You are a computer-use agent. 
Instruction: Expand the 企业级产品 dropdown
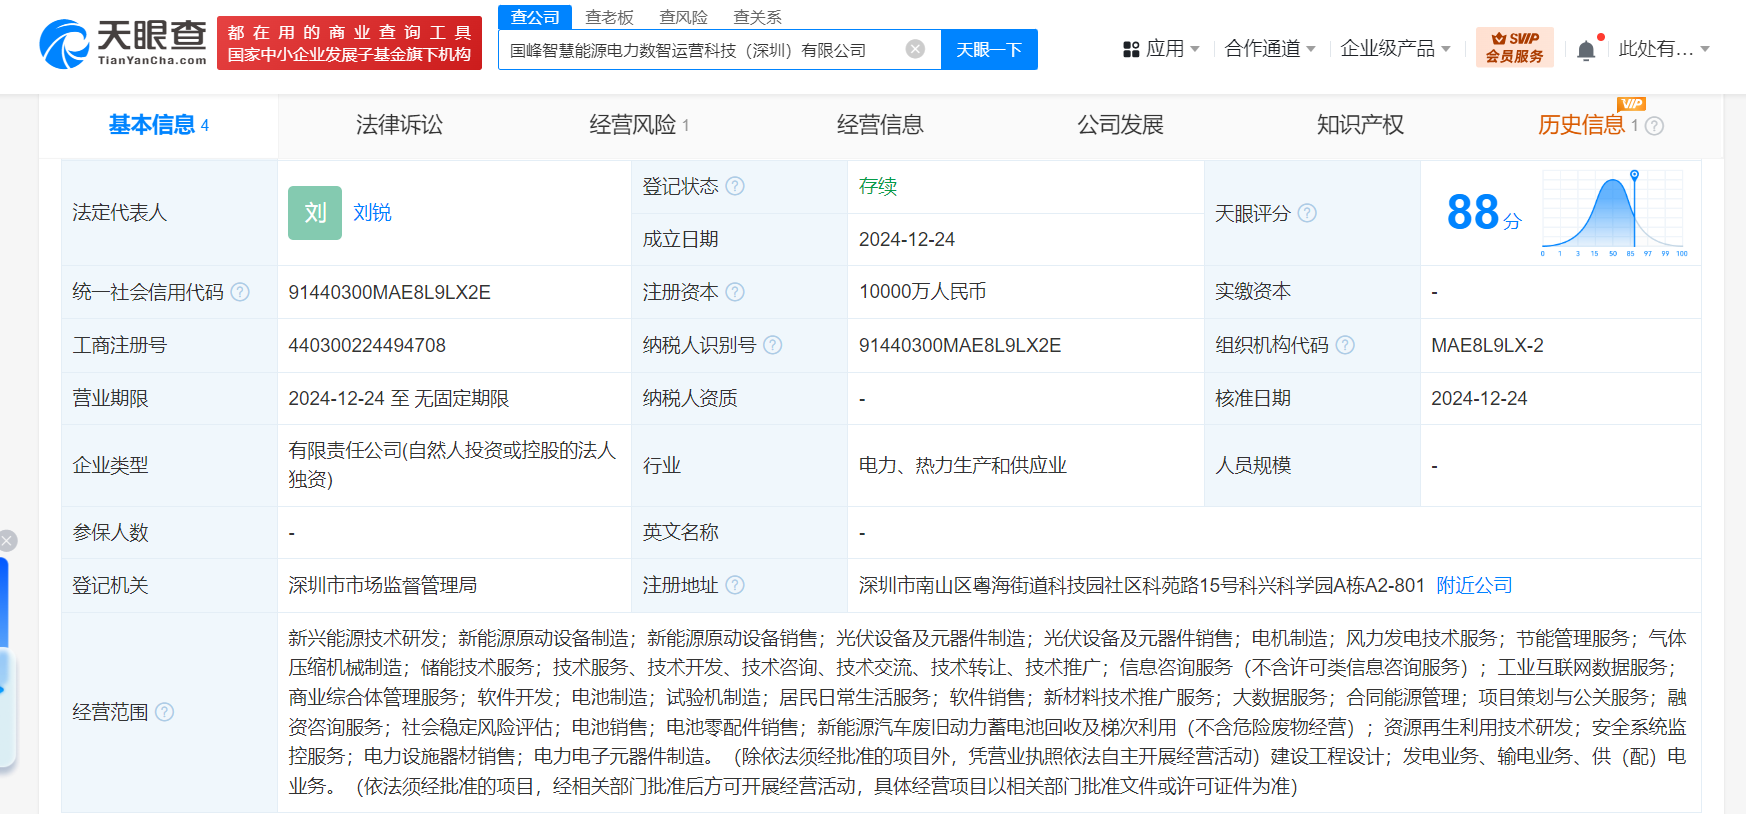pyautogui.click(x=1394, y=49)
